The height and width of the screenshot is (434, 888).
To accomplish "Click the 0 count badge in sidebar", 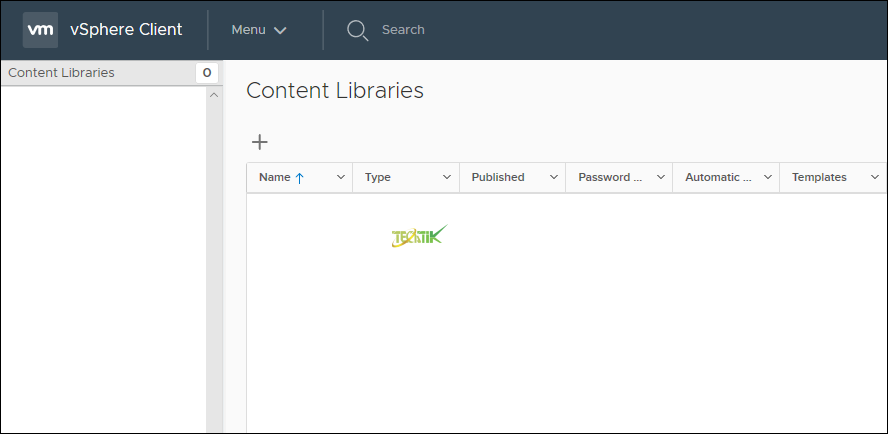I will pyautogui.click(x=207, y=73).
